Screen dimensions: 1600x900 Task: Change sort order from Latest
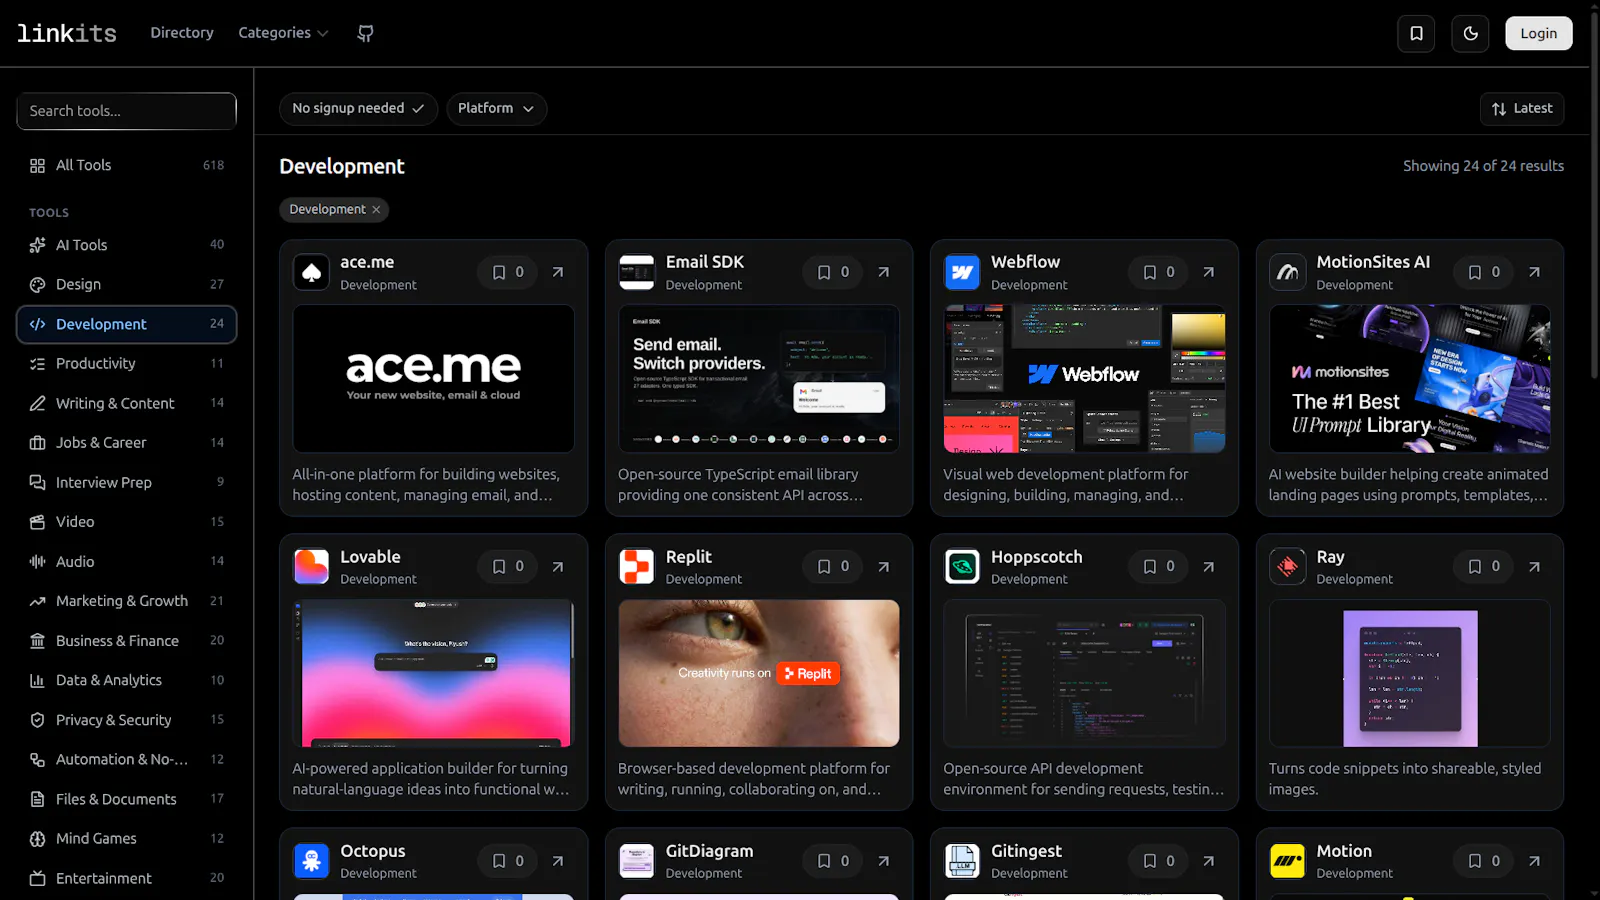[1522, 108]
